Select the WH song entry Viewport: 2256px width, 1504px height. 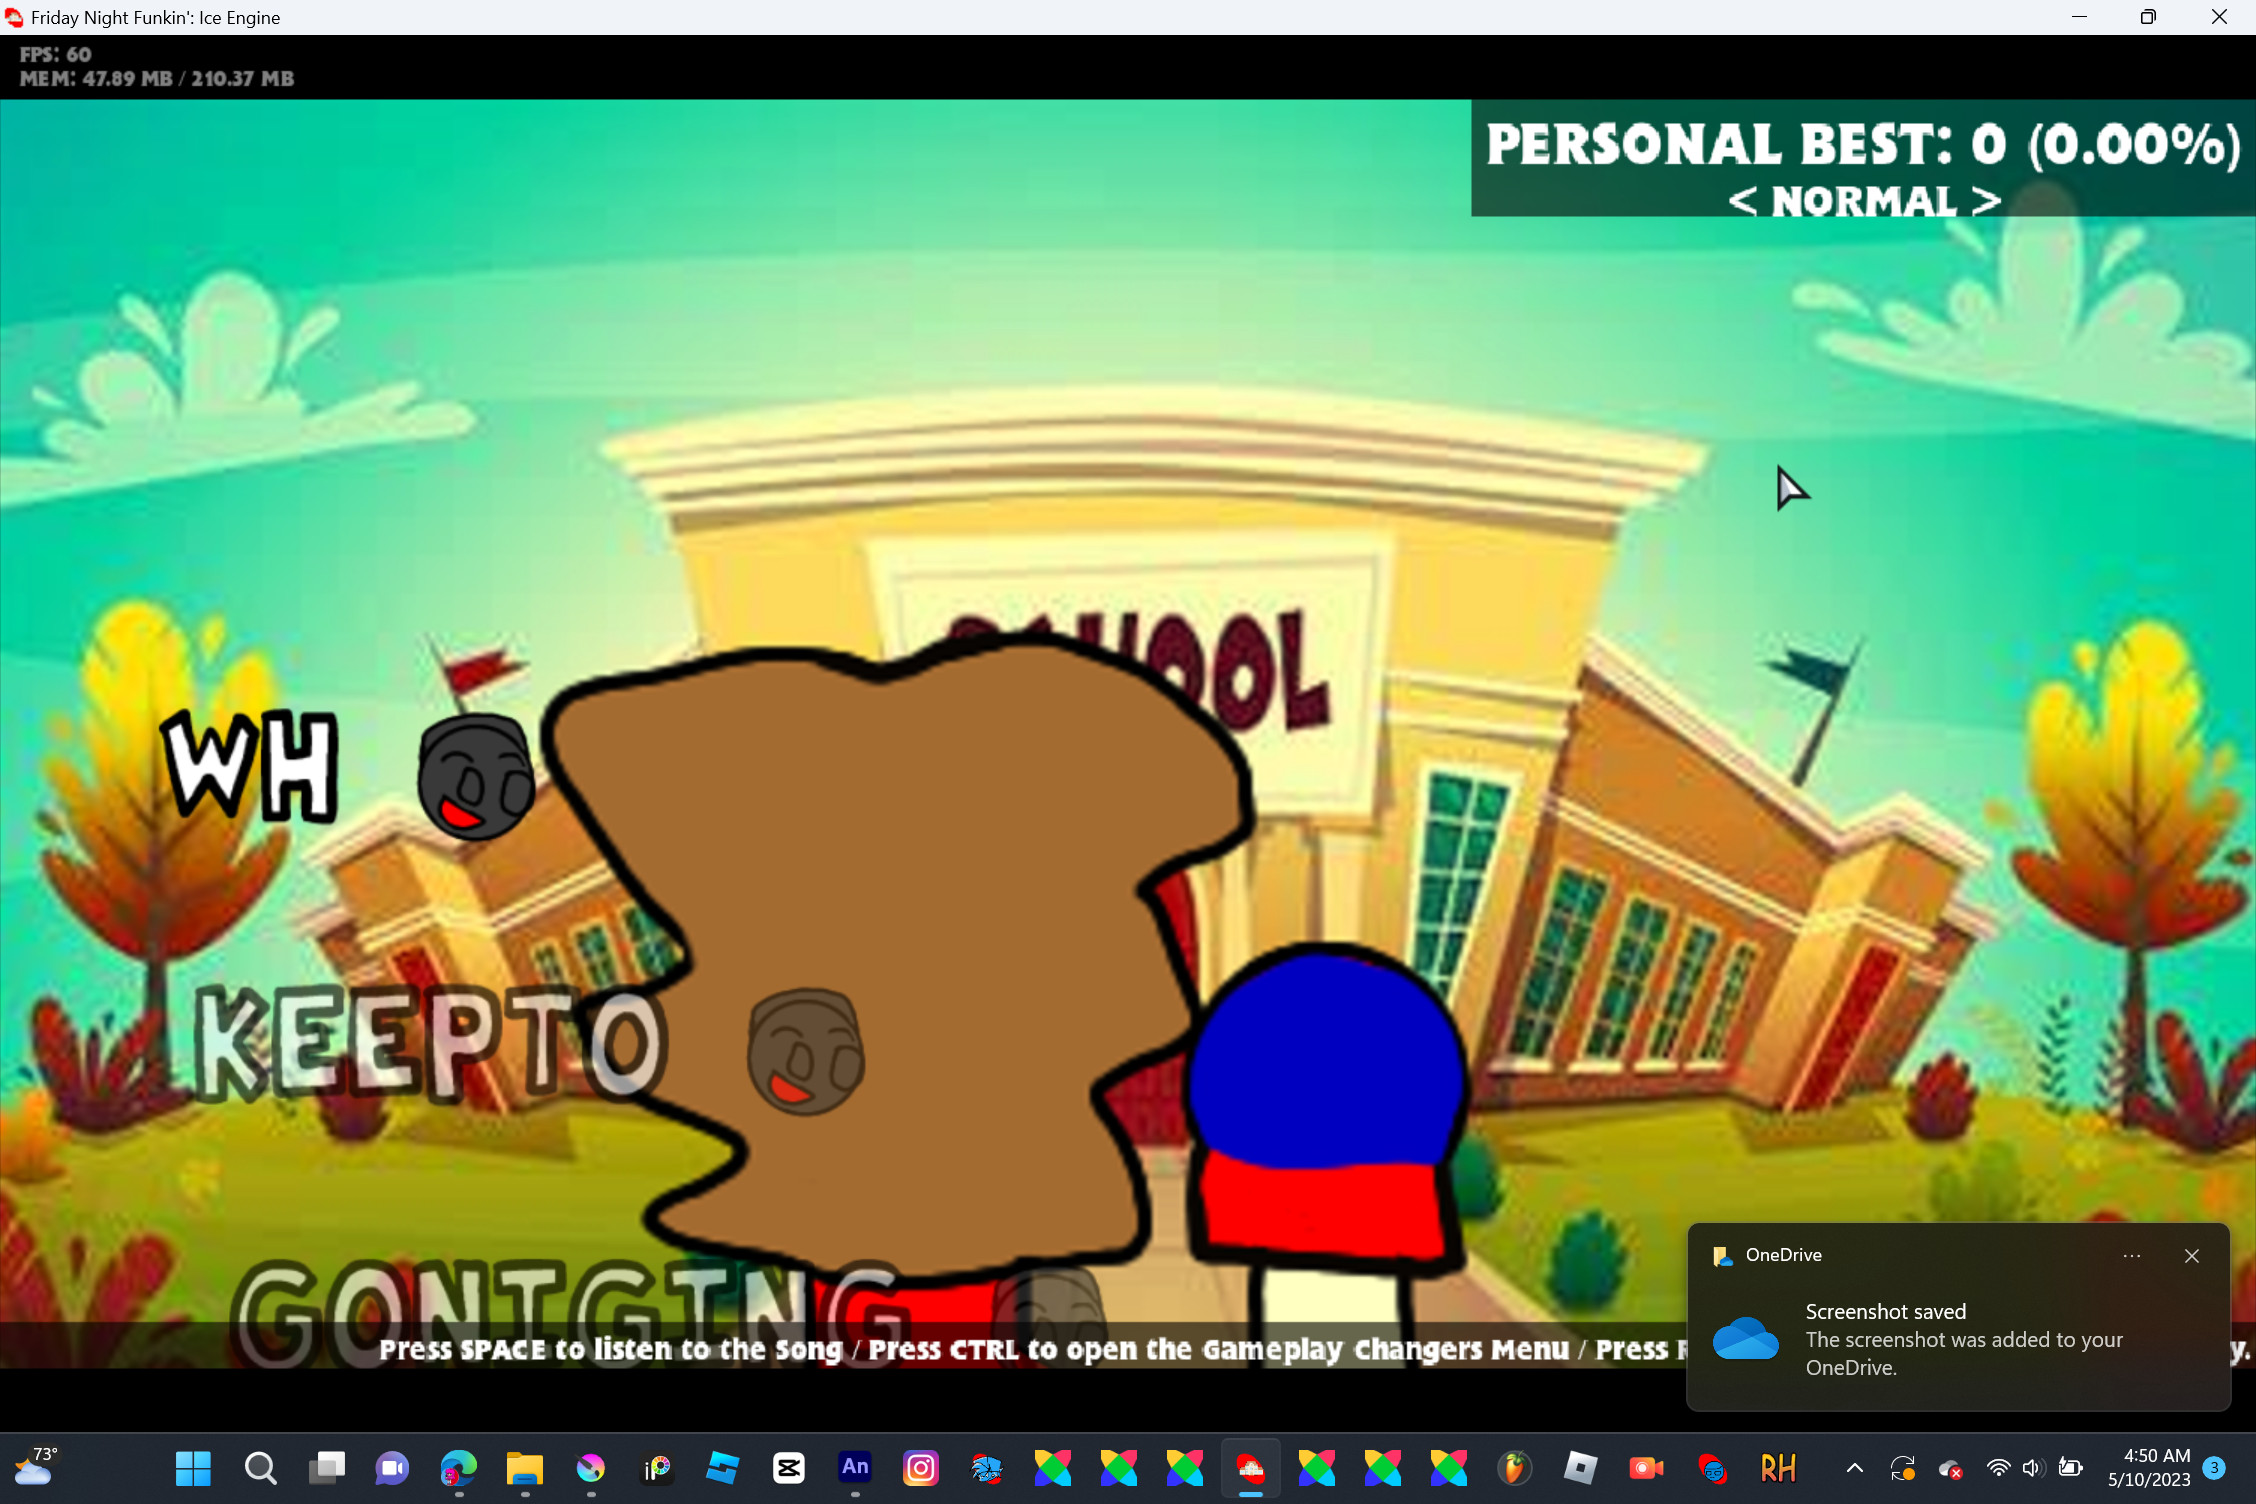251,767
